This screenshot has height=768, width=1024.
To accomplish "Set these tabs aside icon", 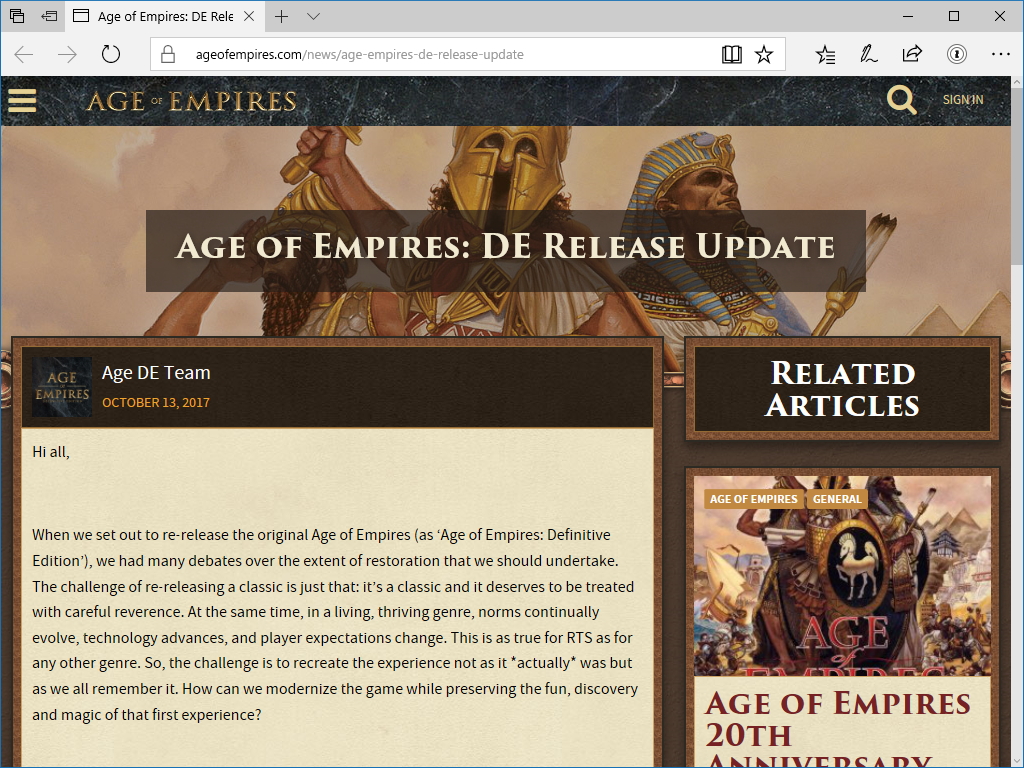I will click(x=49, y=16).
